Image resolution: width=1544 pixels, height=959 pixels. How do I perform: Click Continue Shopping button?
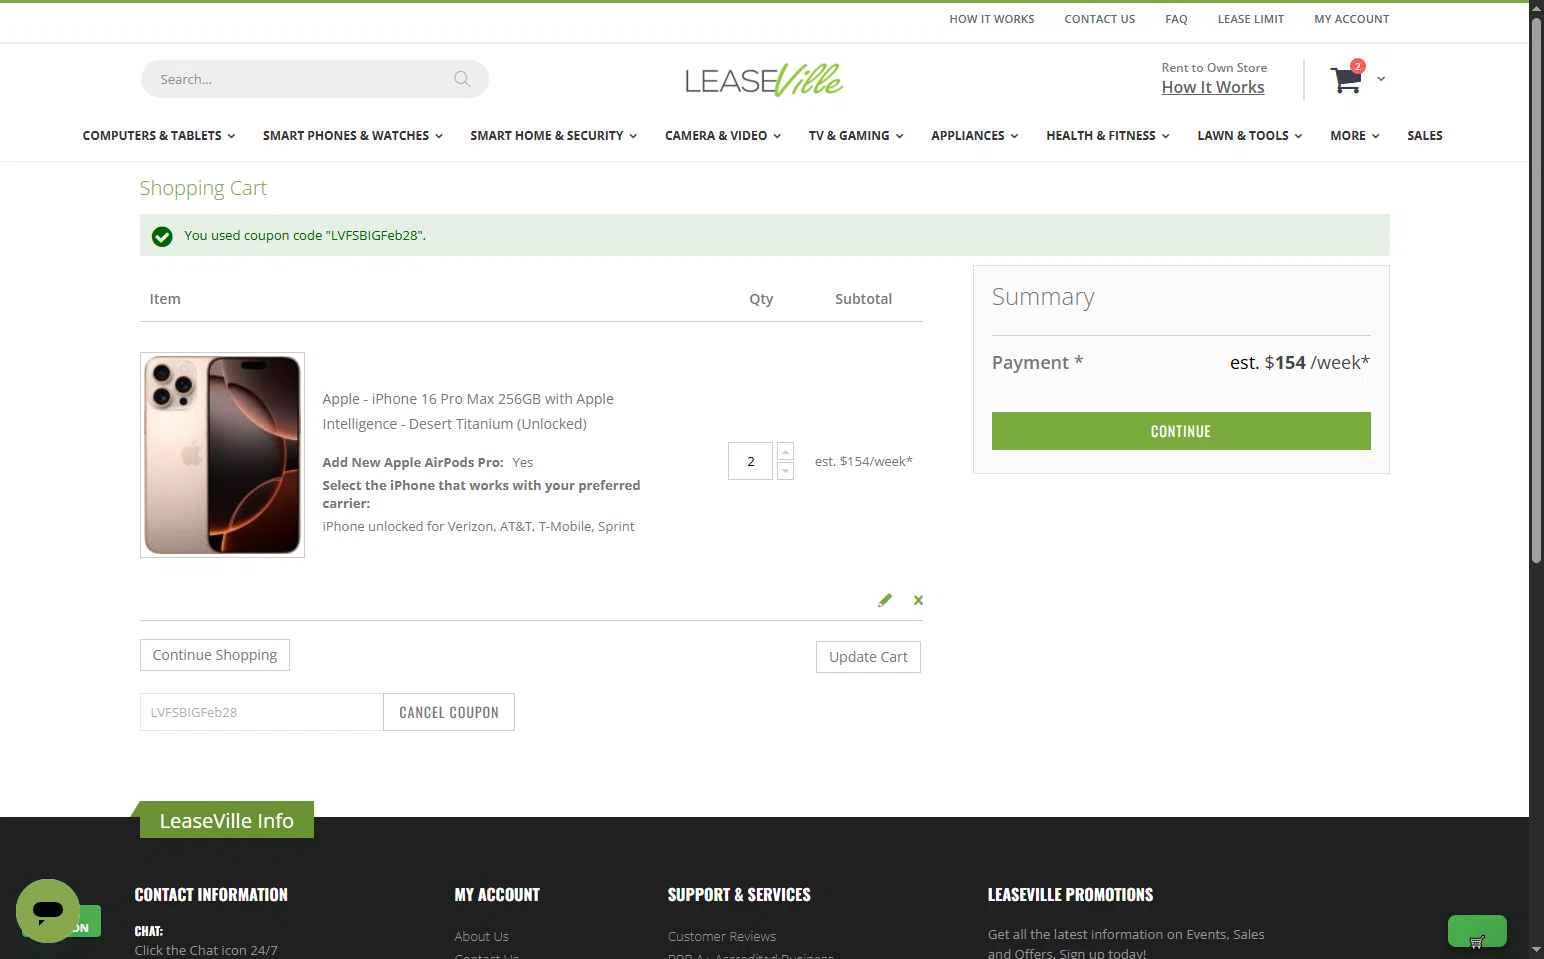coord(215,655)
